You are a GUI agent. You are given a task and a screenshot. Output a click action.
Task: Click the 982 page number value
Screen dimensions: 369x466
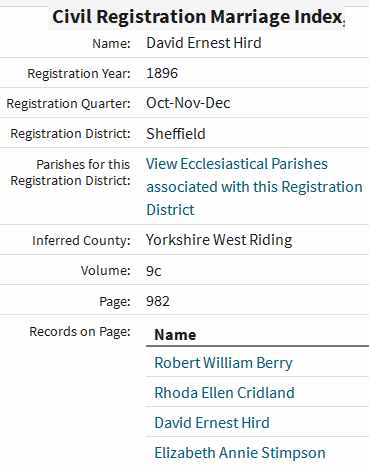[158, 301]
